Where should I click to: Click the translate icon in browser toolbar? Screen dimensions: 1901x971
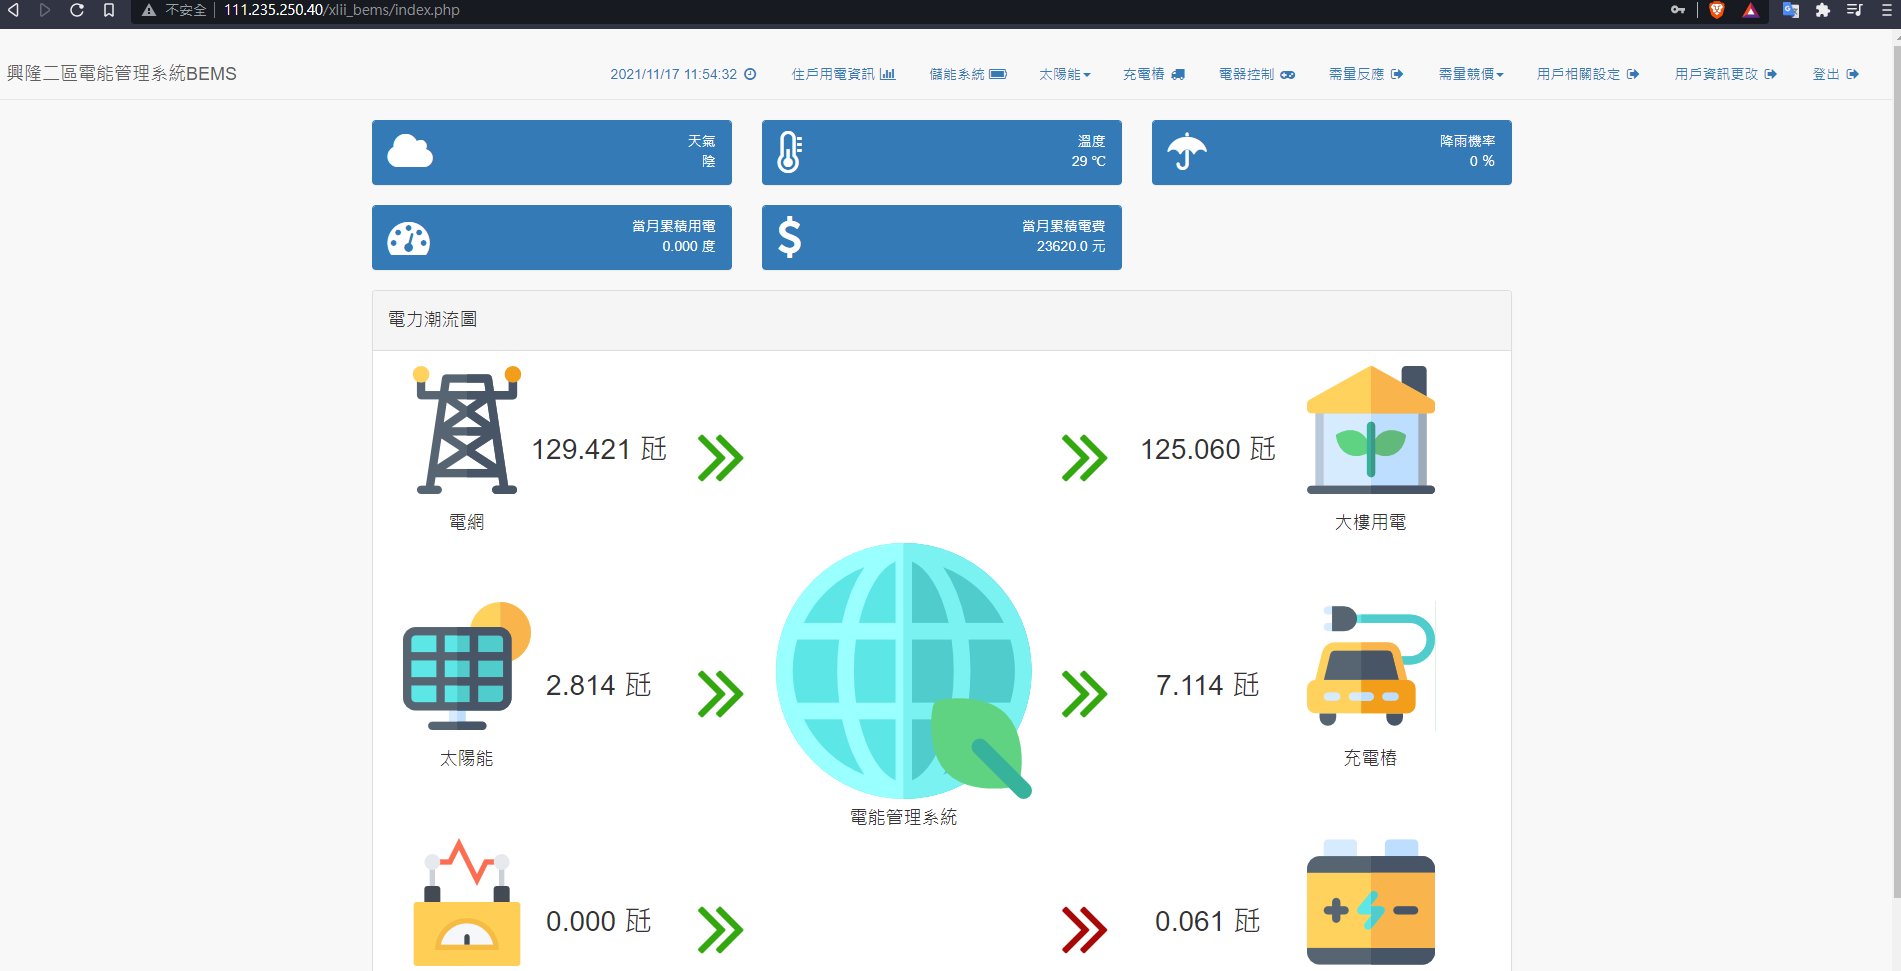coord(1791,10)
